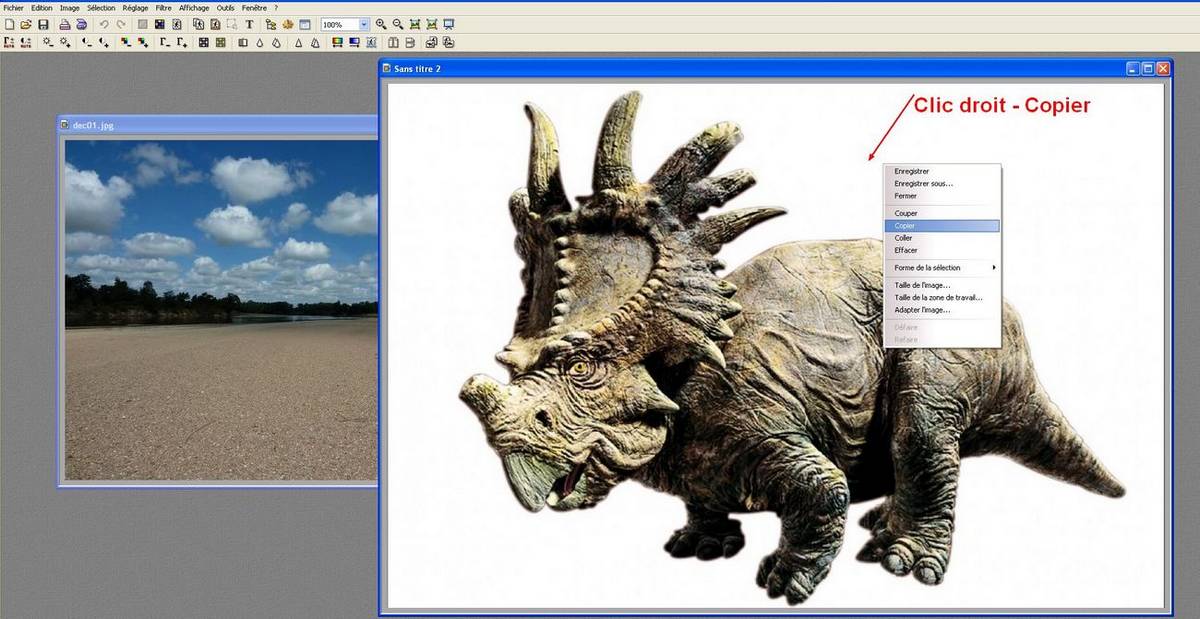Select the Text tool 'T' icon
This screenshot has height=619, width=1200.
(x=249, y=24)
